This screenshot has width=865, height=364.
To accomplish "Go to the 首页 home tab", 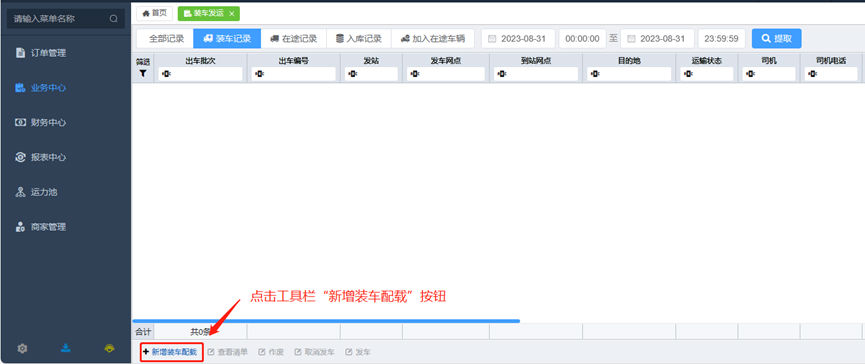I will pos(154,13).
